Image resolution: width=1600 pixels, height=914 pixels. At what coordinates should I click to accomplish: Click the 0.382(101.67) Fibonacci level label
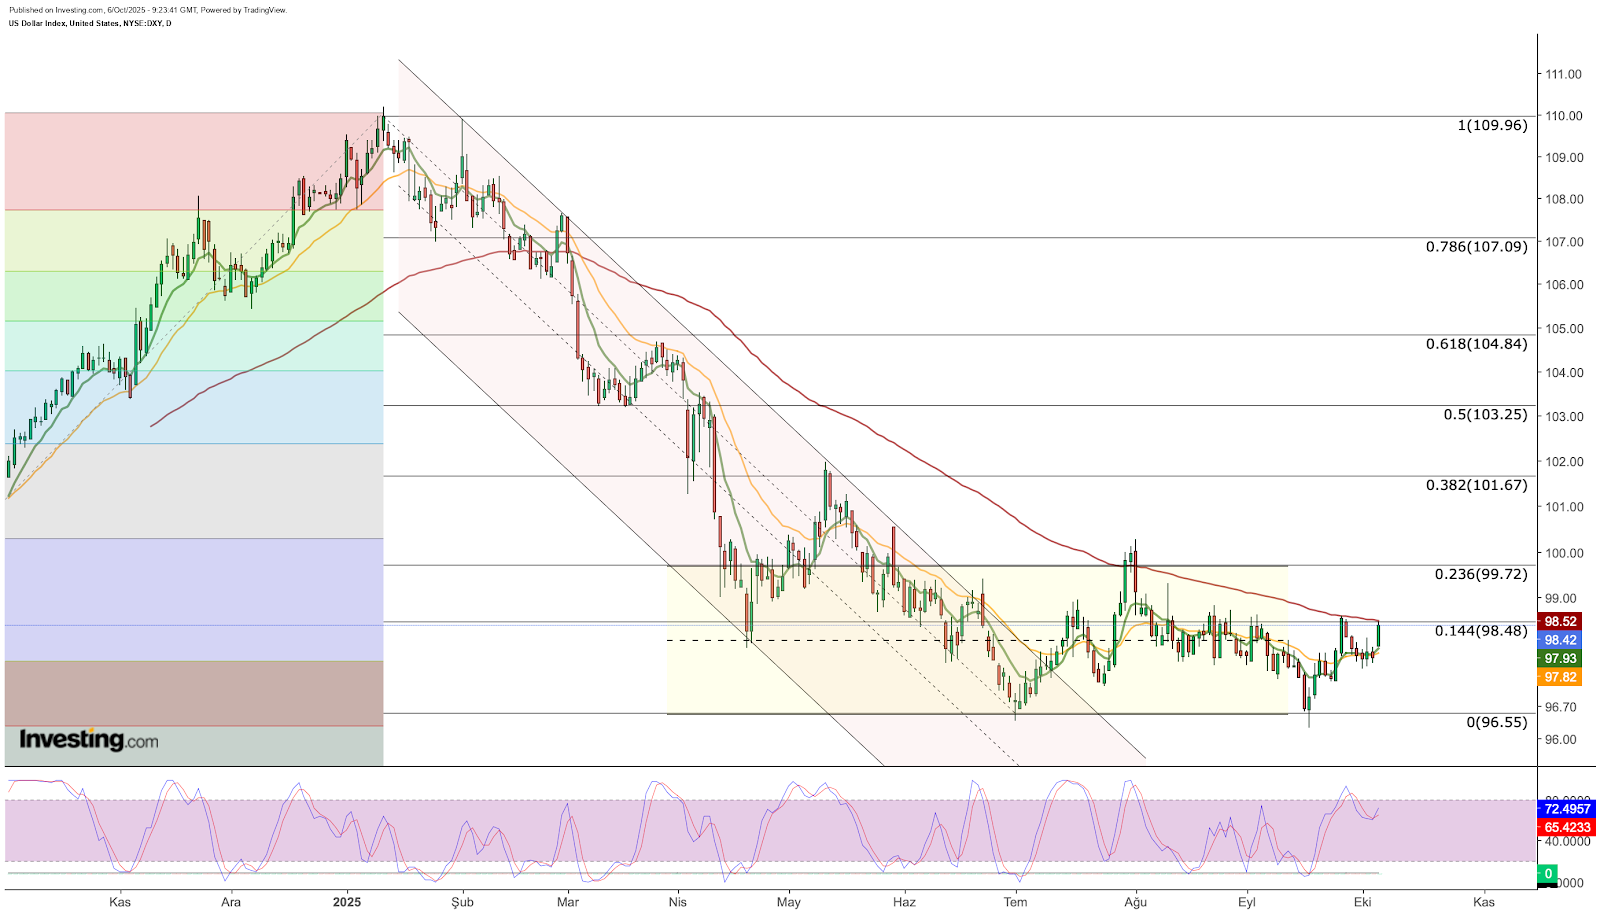point(1476,485)
